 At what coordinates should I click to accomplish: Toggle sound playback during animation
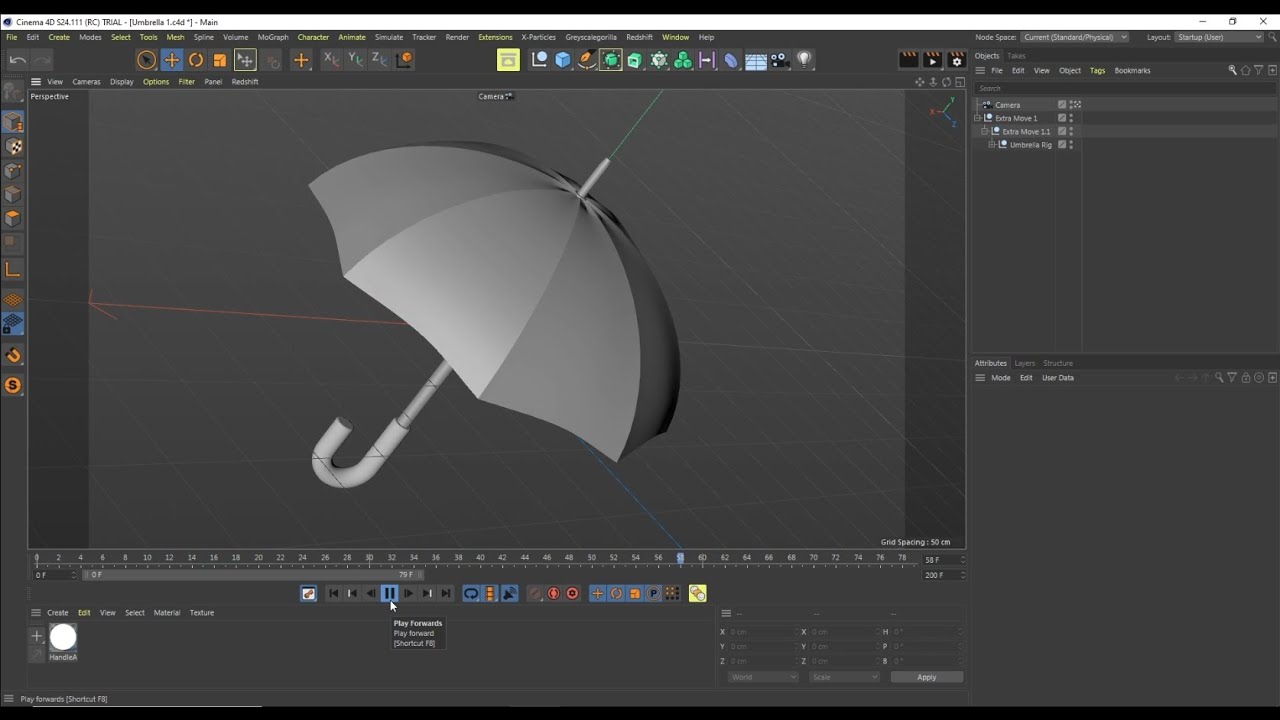click(509, 594)
